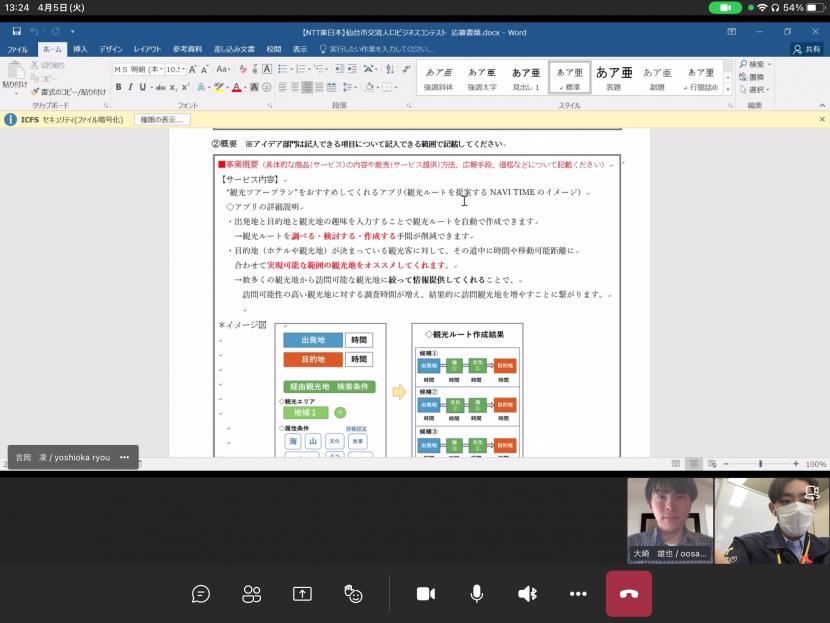Open more meeting options menu

(578, 594)
